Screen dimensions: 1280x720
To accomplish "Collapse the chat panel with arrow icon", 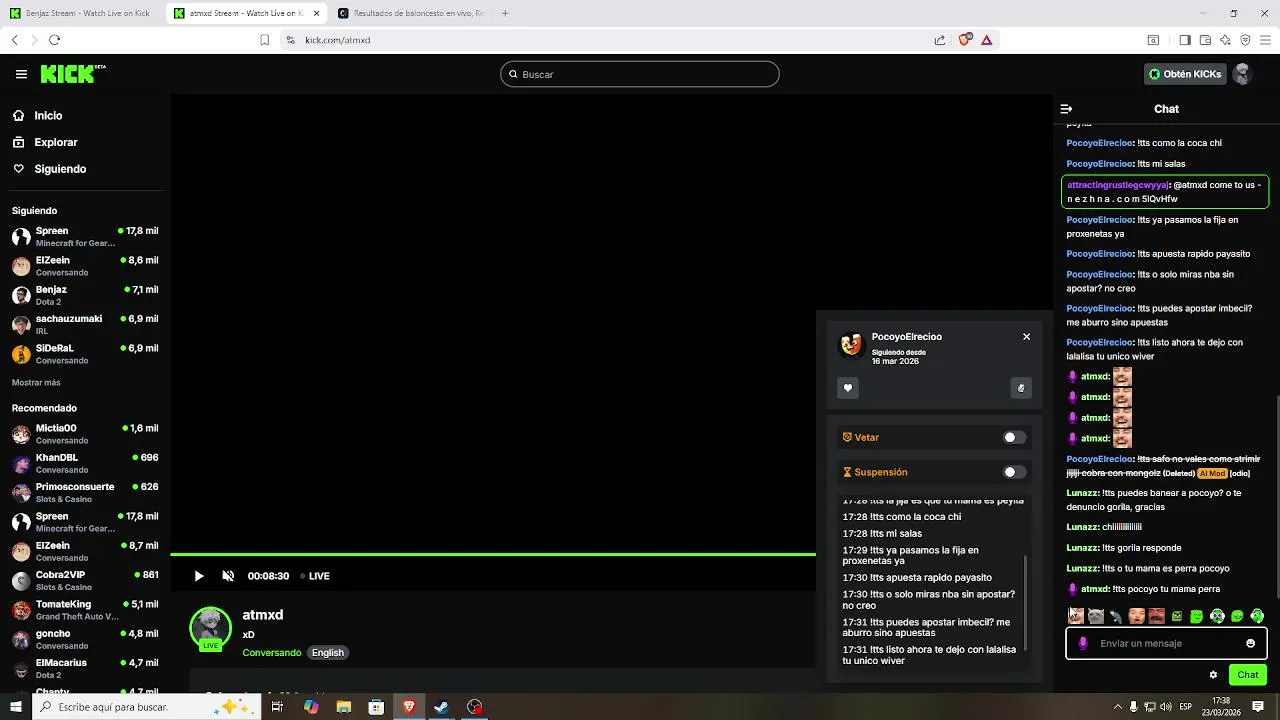I will pyautogui.click(x=1066, y=109).
